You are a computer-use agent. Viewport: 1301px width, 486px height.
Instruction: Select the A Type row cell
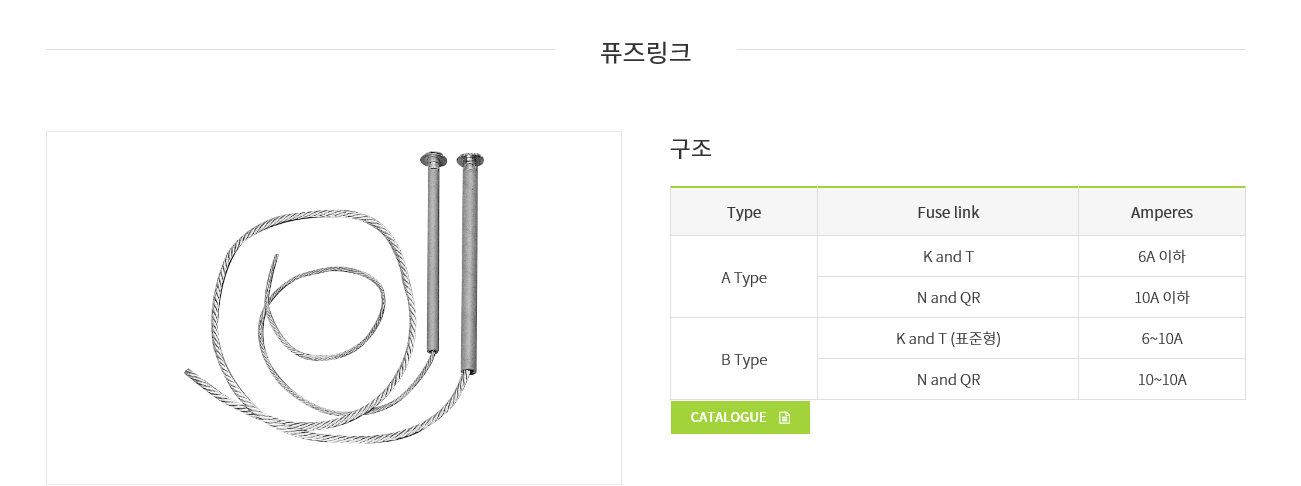click(x=744, y=278)
